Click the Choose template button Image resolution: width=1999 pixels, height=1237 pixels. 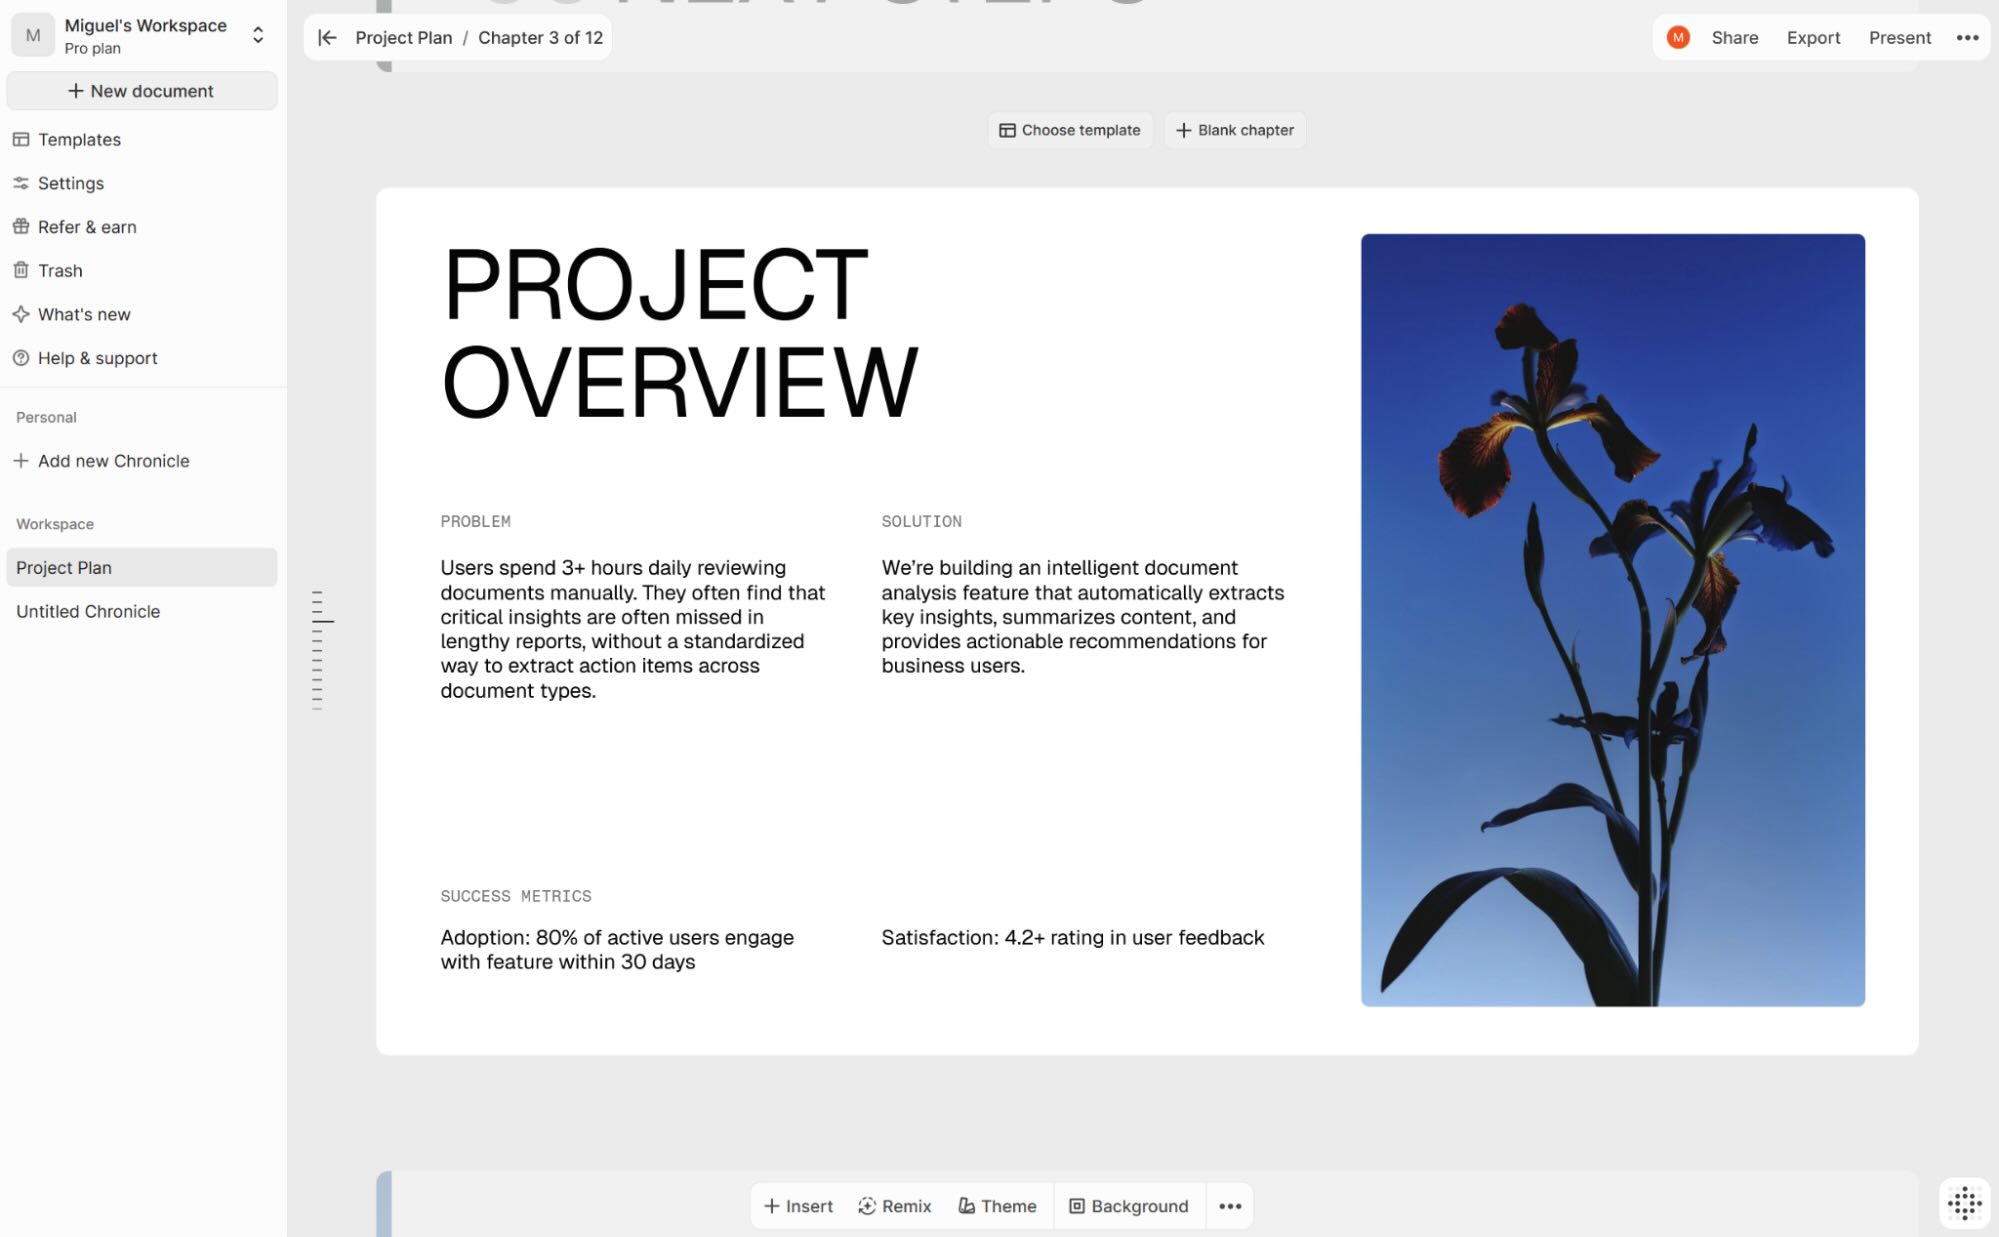(x=1069, y=130)
